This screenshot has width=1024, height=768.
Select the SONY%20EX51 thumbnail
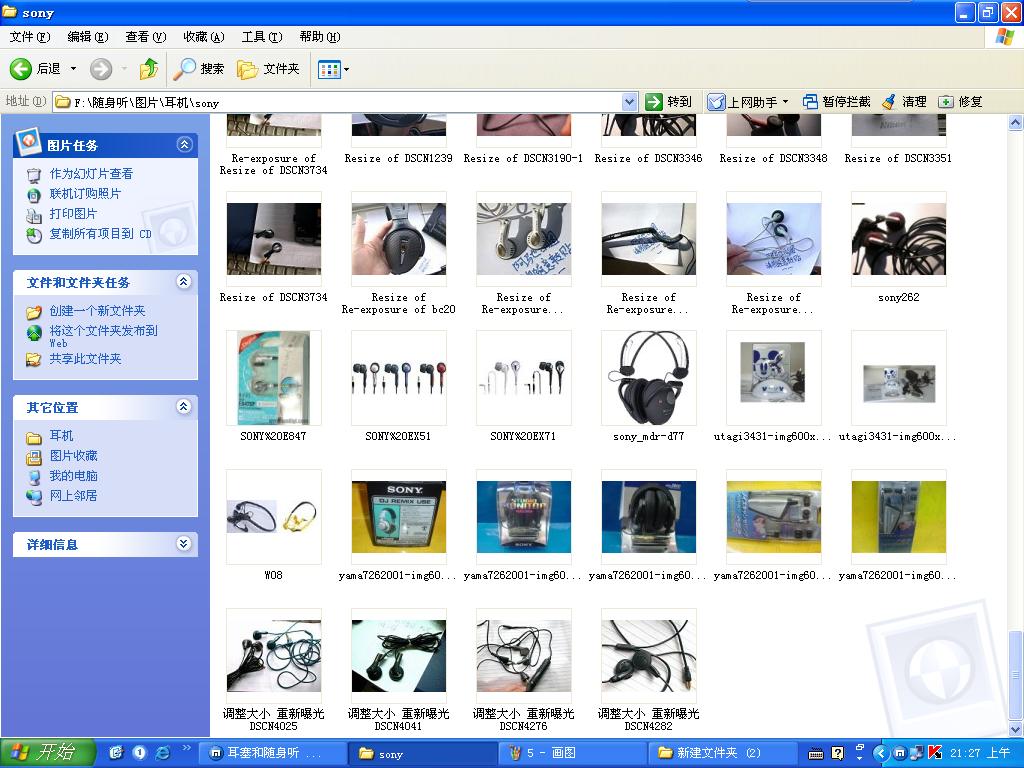coord(398,378)
